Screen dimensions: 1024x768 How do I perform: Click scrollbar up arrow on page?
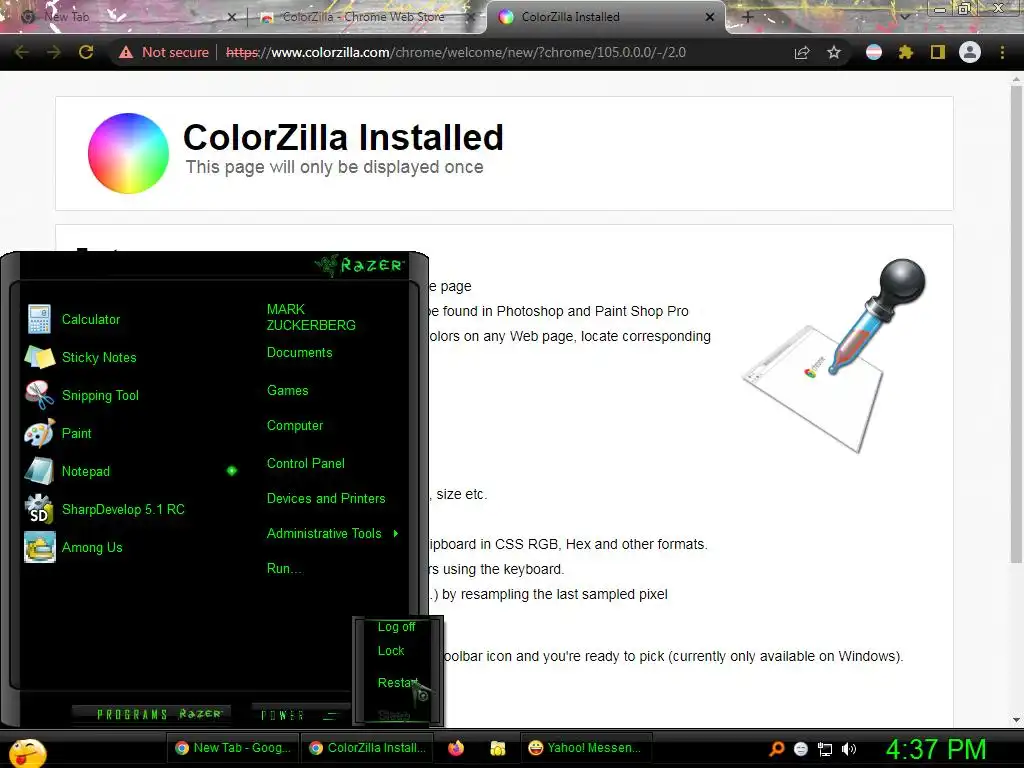point(1016,79)
